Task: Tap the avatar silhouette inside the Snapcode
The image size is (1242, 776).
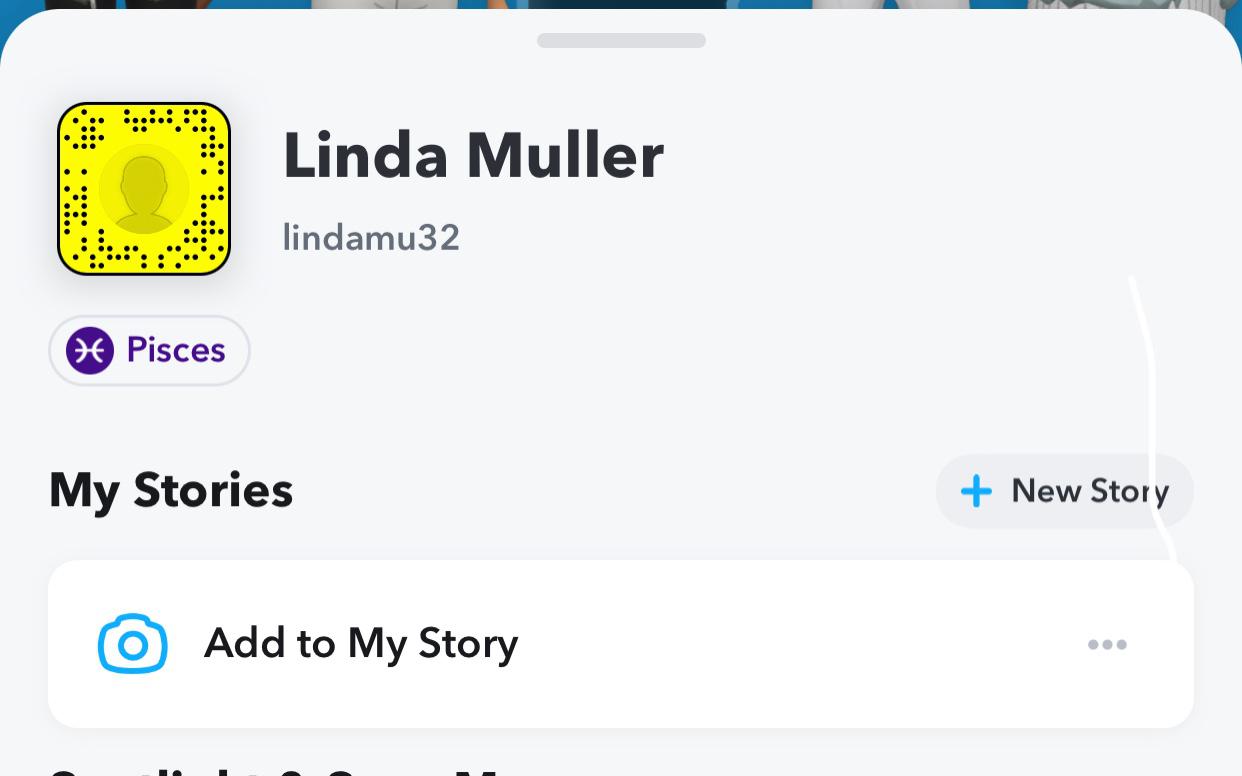Action: point(144,189)
